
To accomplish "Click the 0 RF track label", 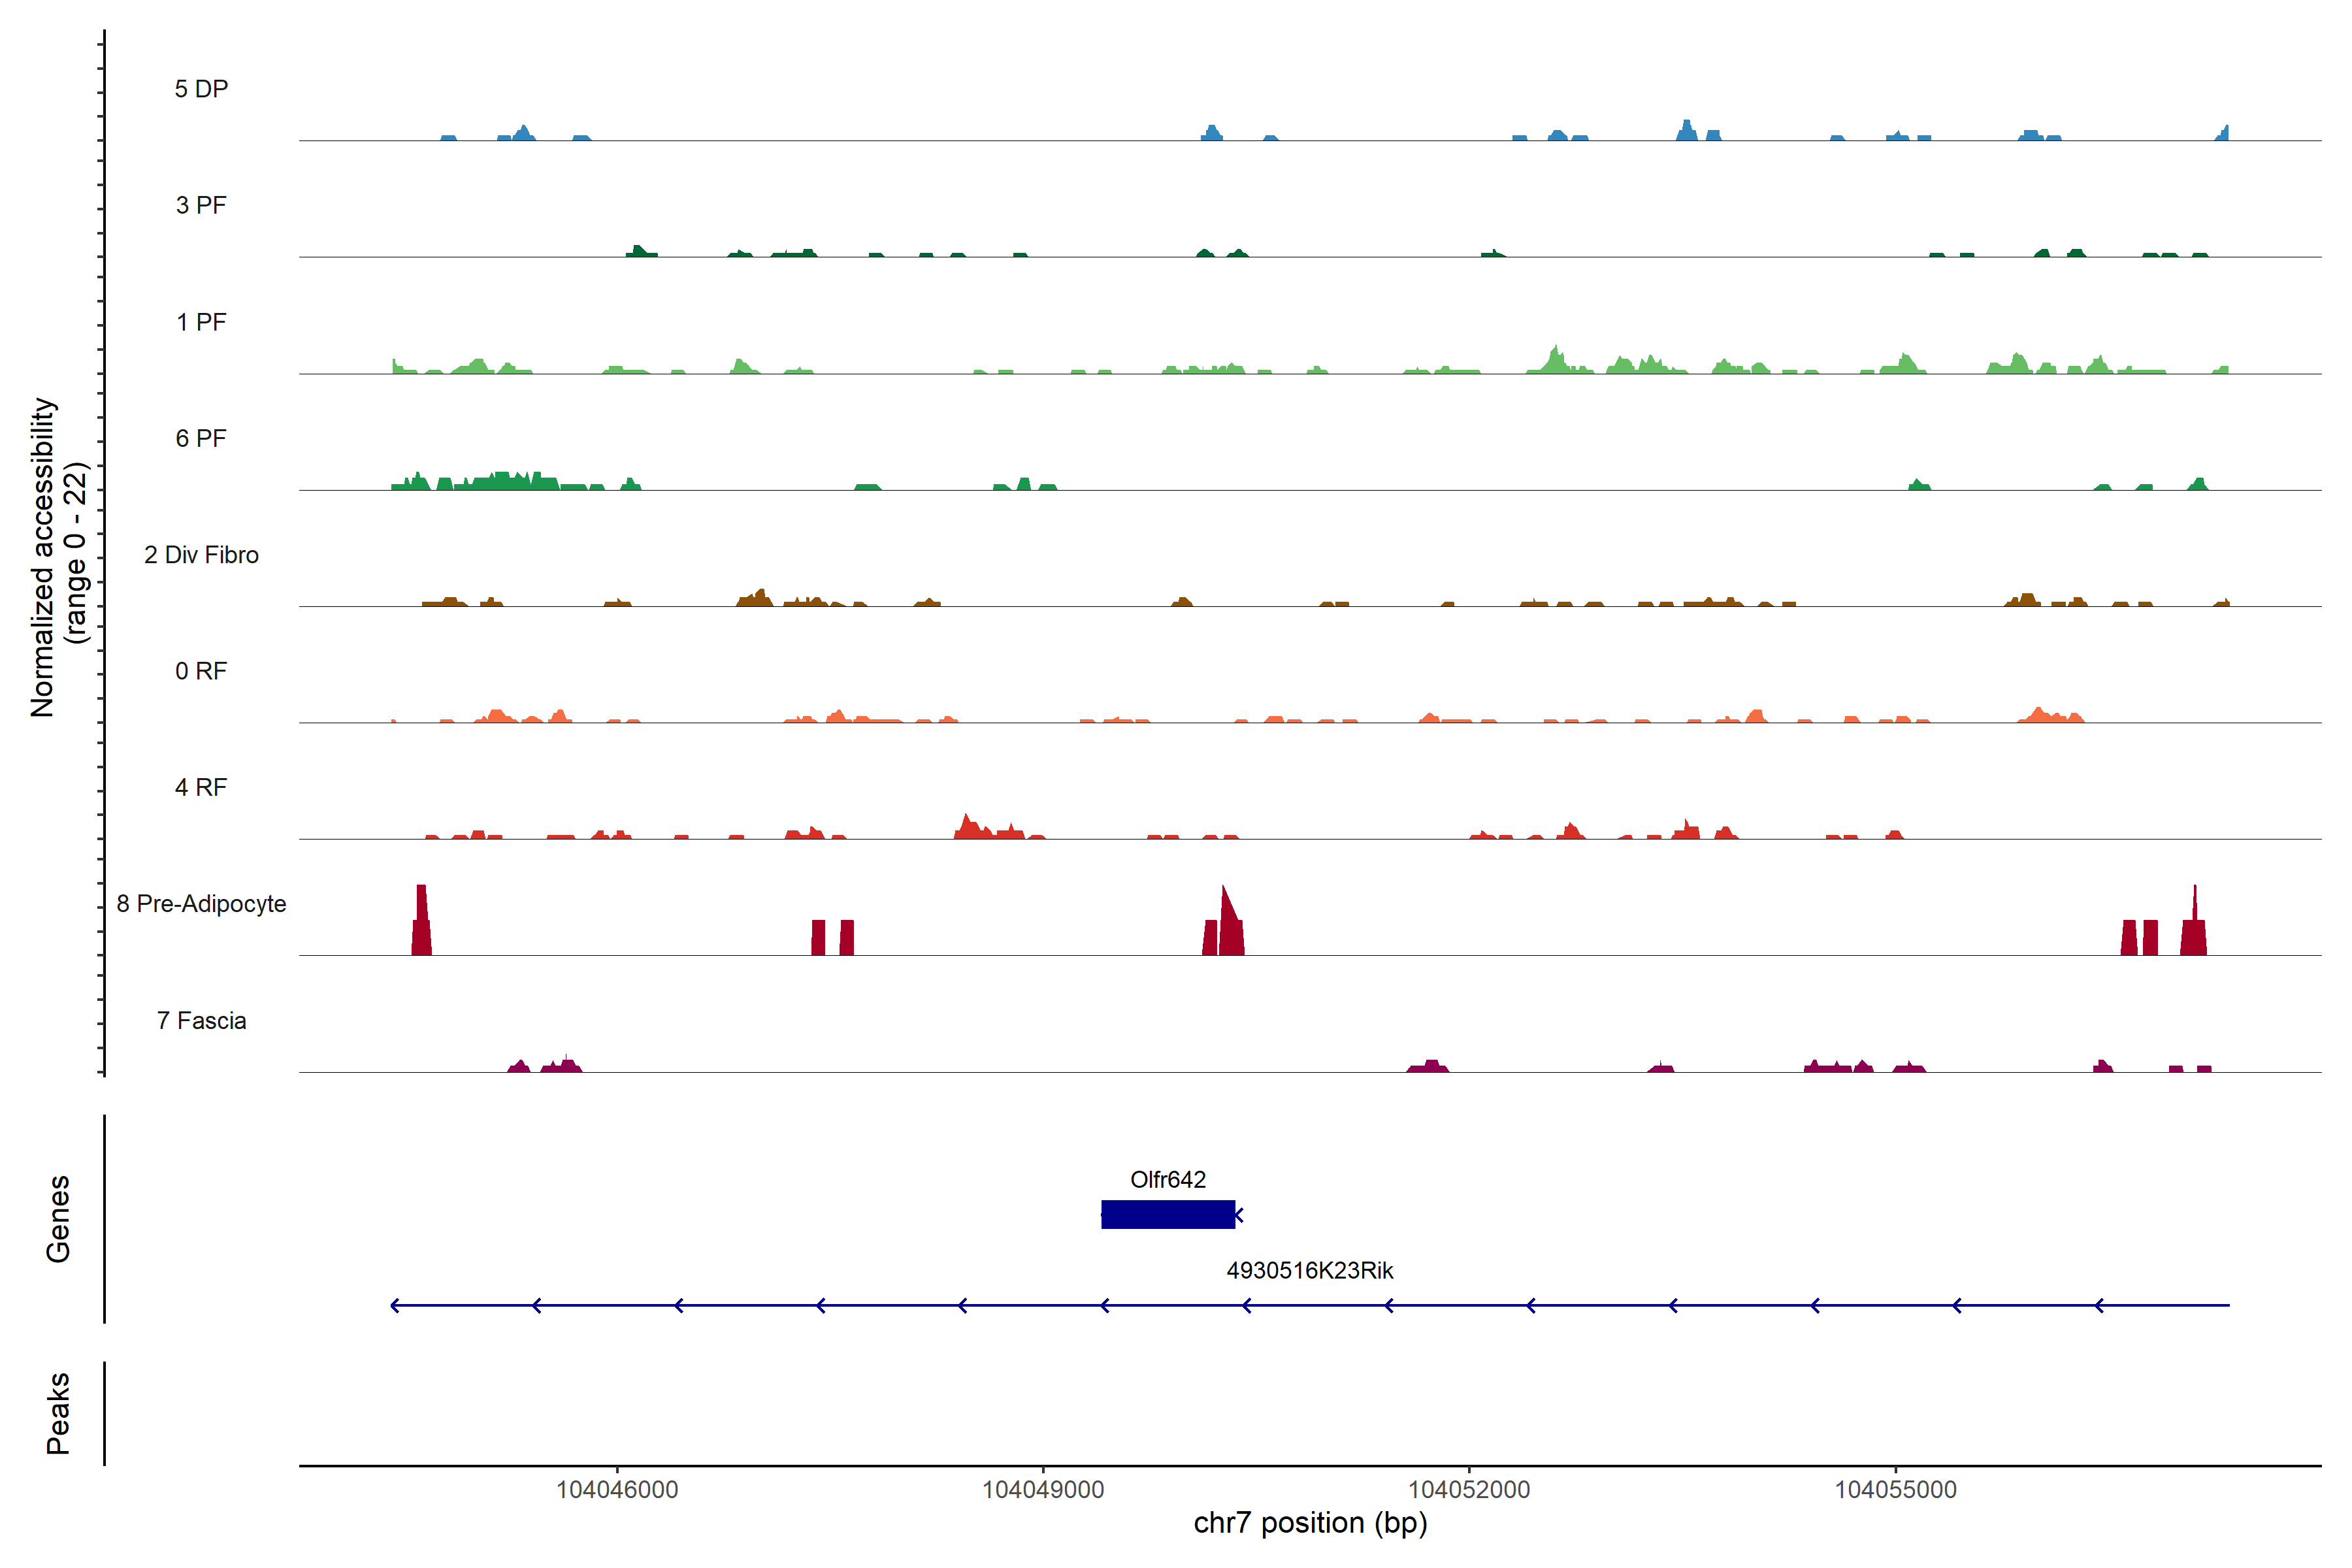I will 201,671.
